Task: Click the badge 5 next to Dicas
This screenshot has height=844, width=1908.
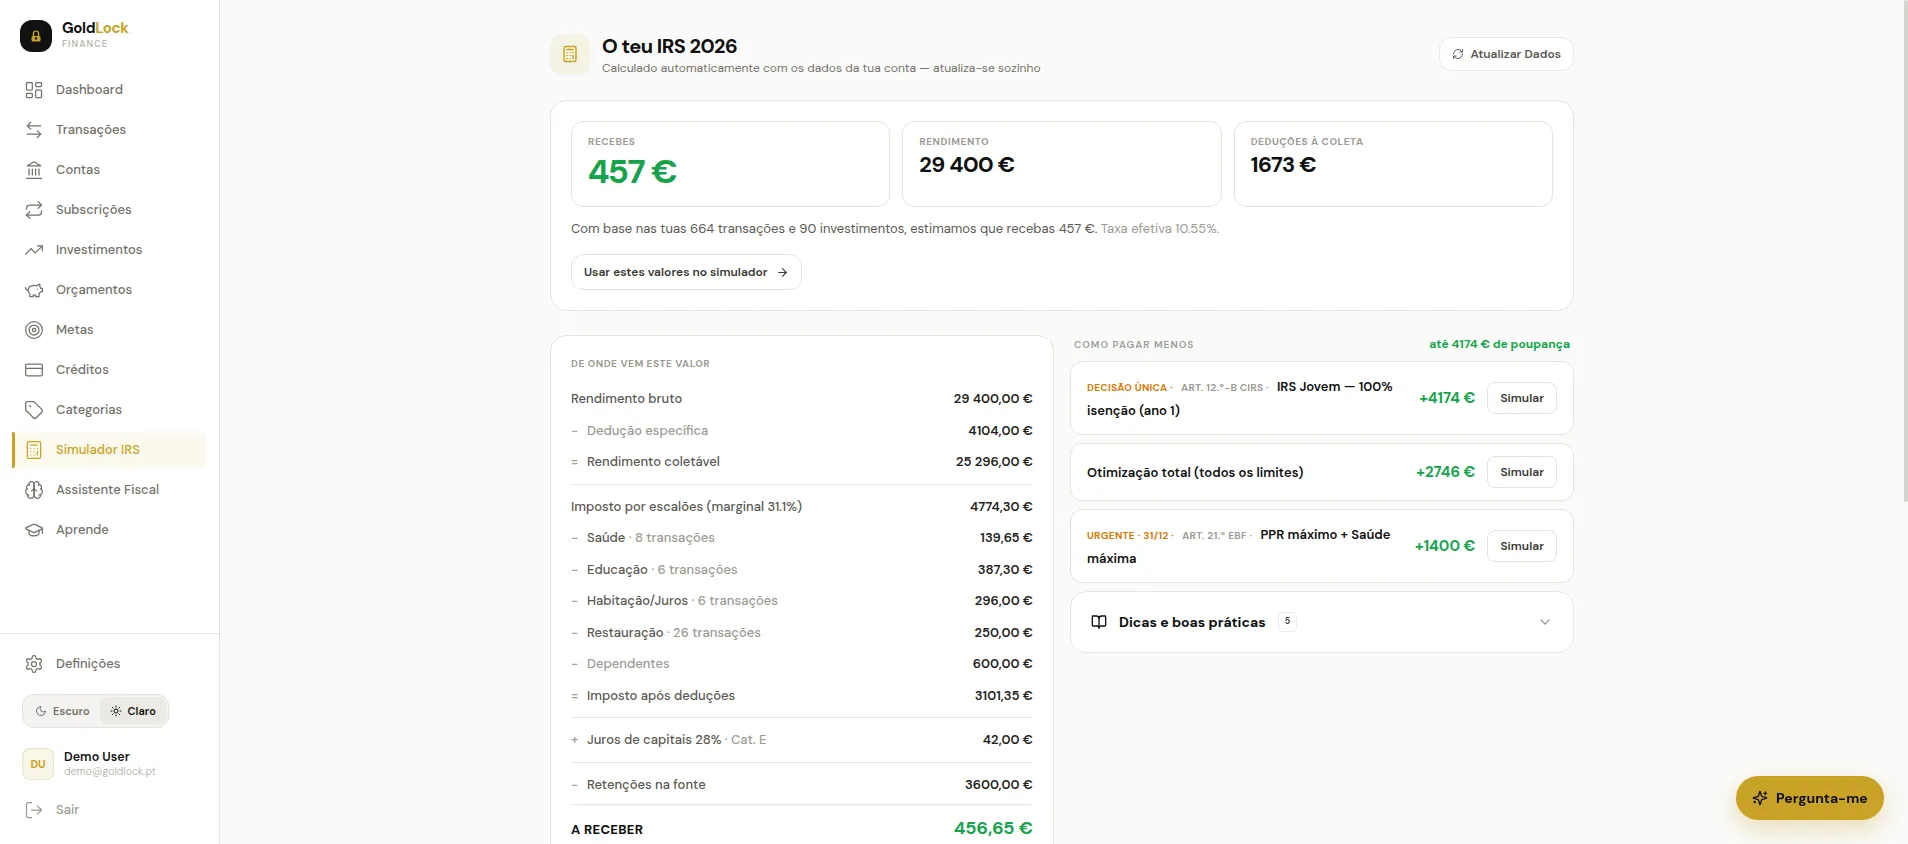Action: click(x=1287, y=621)
